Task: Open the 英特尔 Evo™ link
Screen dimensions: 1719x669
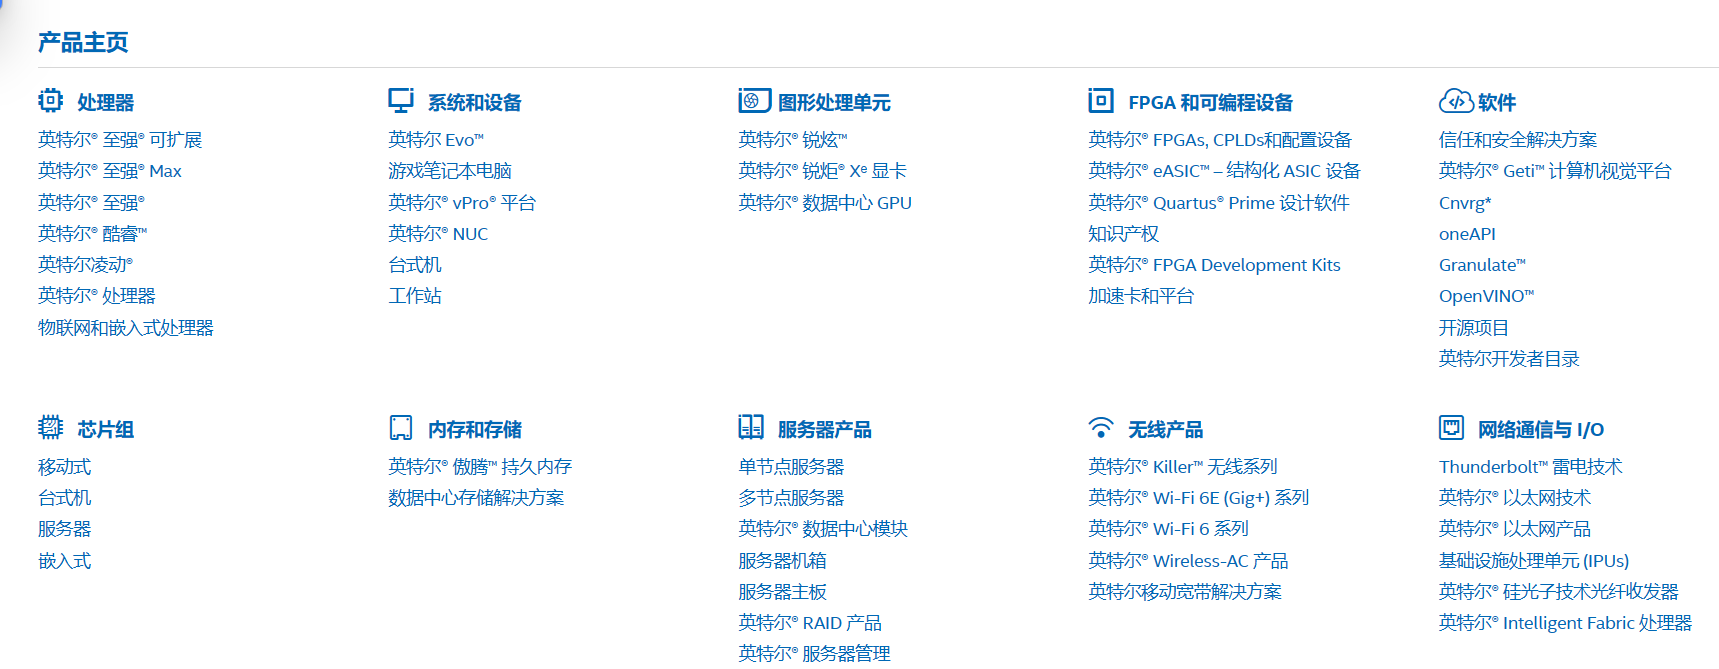Action: 436,140
